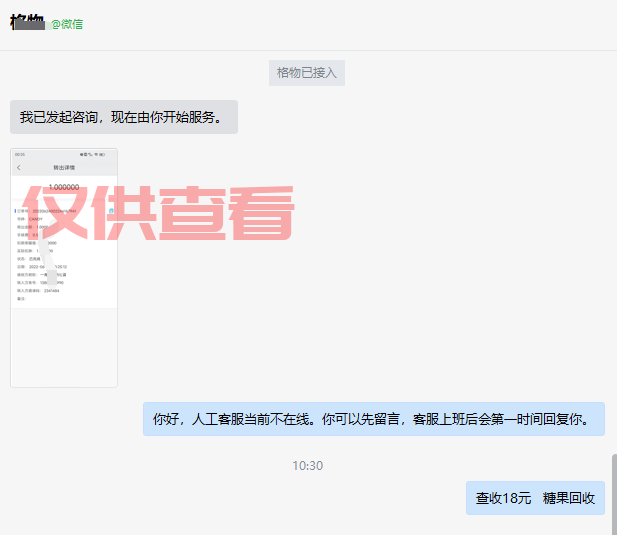The height and width of the screenshot is (535, 617).
Task: Click the back arrow inside the screenshot
Action: coord(19,168)
